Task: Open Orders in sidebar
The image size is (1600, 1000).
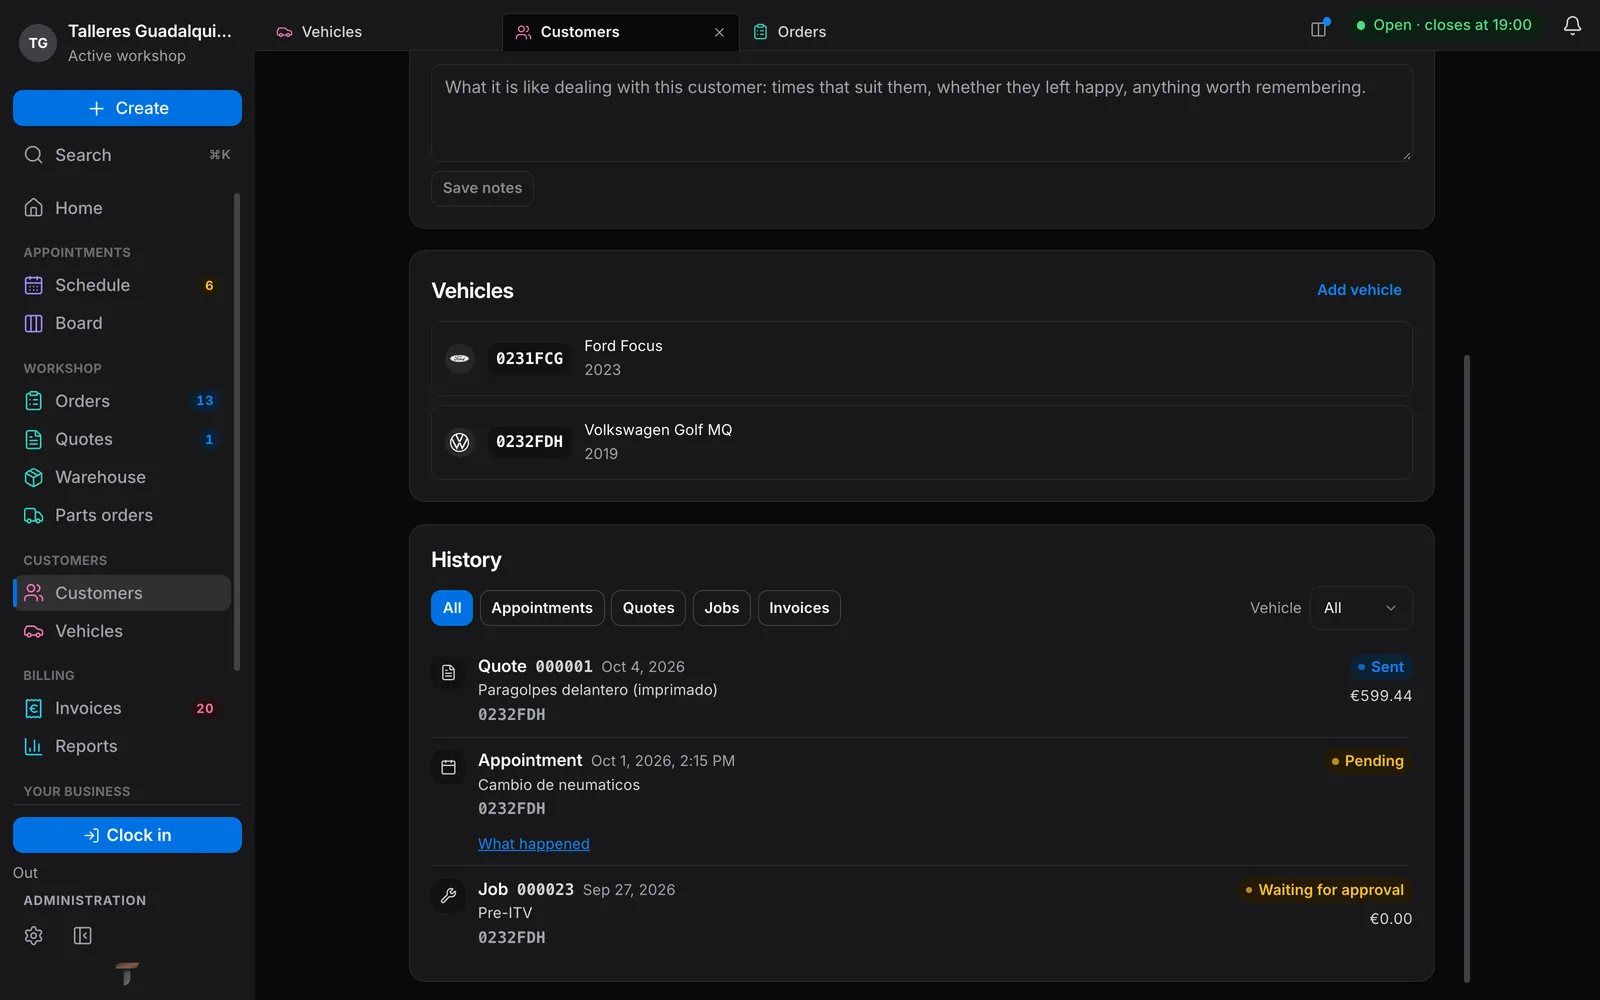Action: point(122,401)
